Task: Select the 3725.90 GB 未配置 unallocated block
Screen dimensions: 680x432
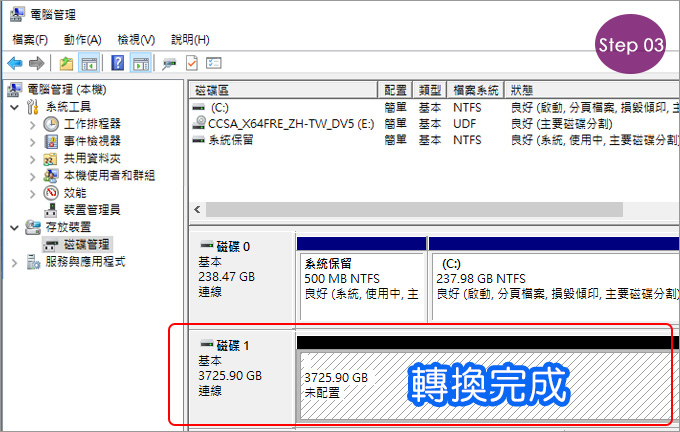Action: (489, 386)
